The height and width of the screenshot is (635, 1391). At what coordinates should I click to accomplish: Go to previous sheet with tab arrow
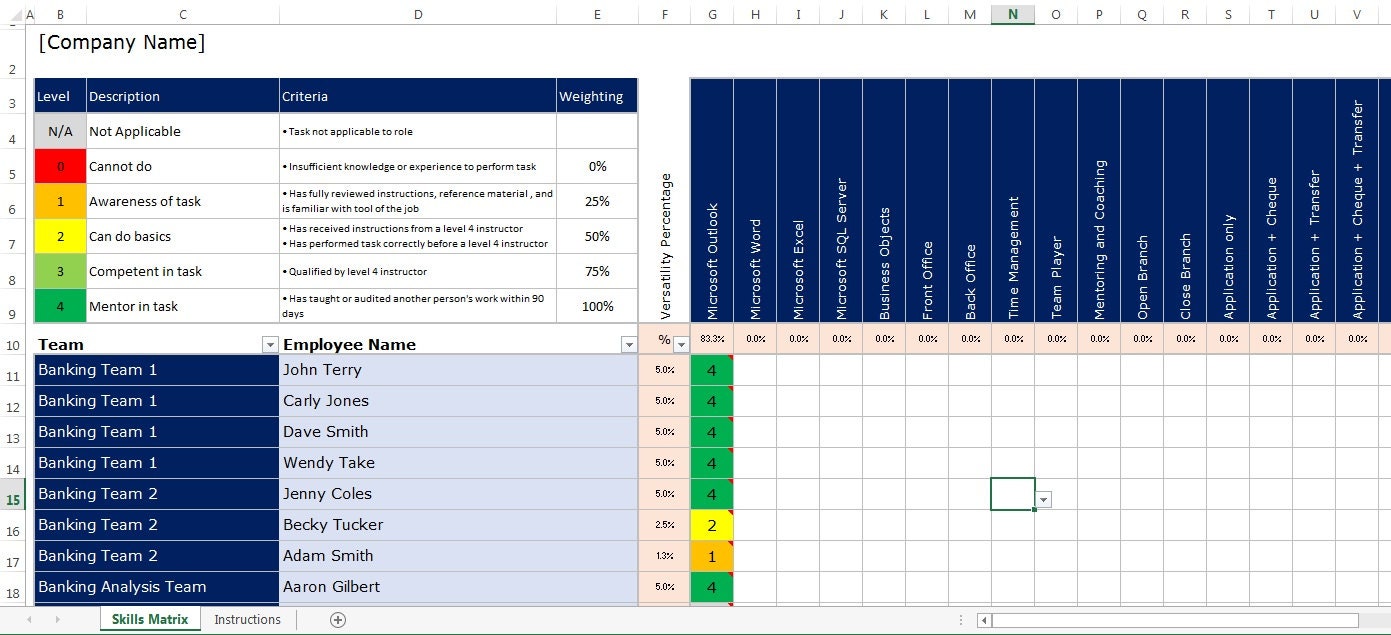pyautogui.click(x=29, y=620)
